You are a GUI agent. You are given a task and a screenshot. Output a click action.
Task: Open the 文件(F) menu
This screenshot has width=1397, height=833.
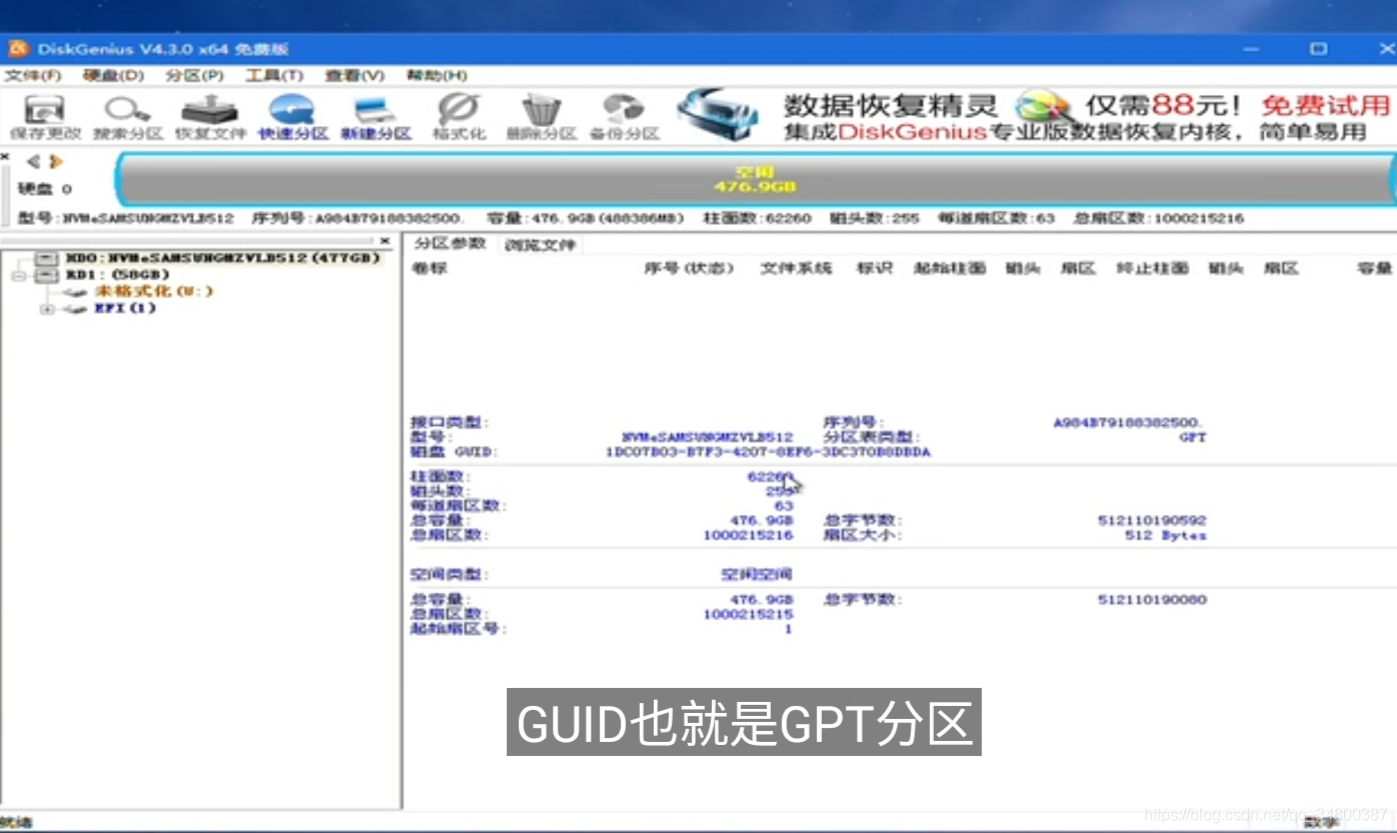coord(33,75)
